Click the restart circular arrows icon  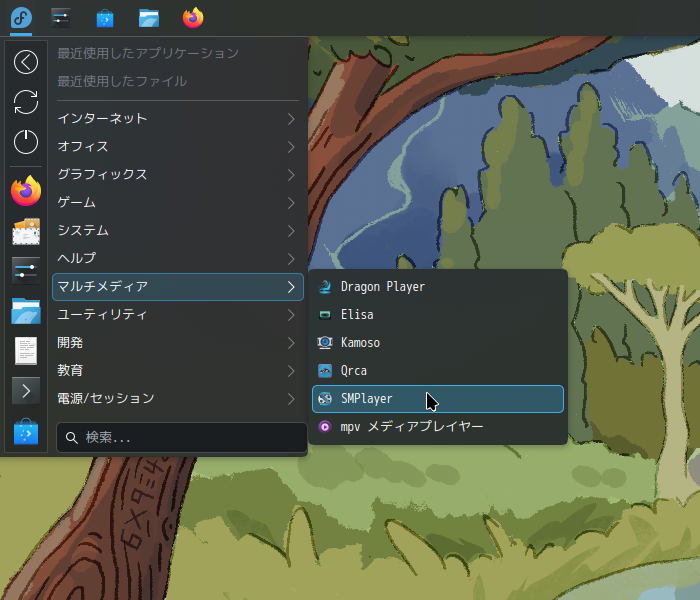click(x=26, y=102)
